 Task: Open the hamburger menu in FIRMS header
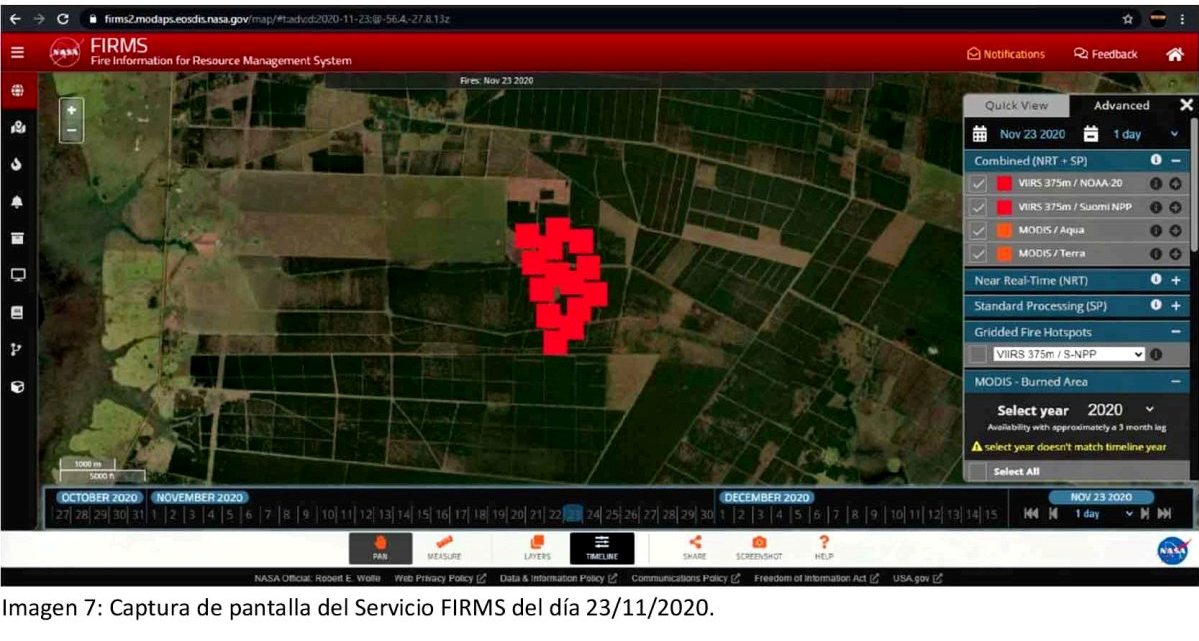(17, 53)
